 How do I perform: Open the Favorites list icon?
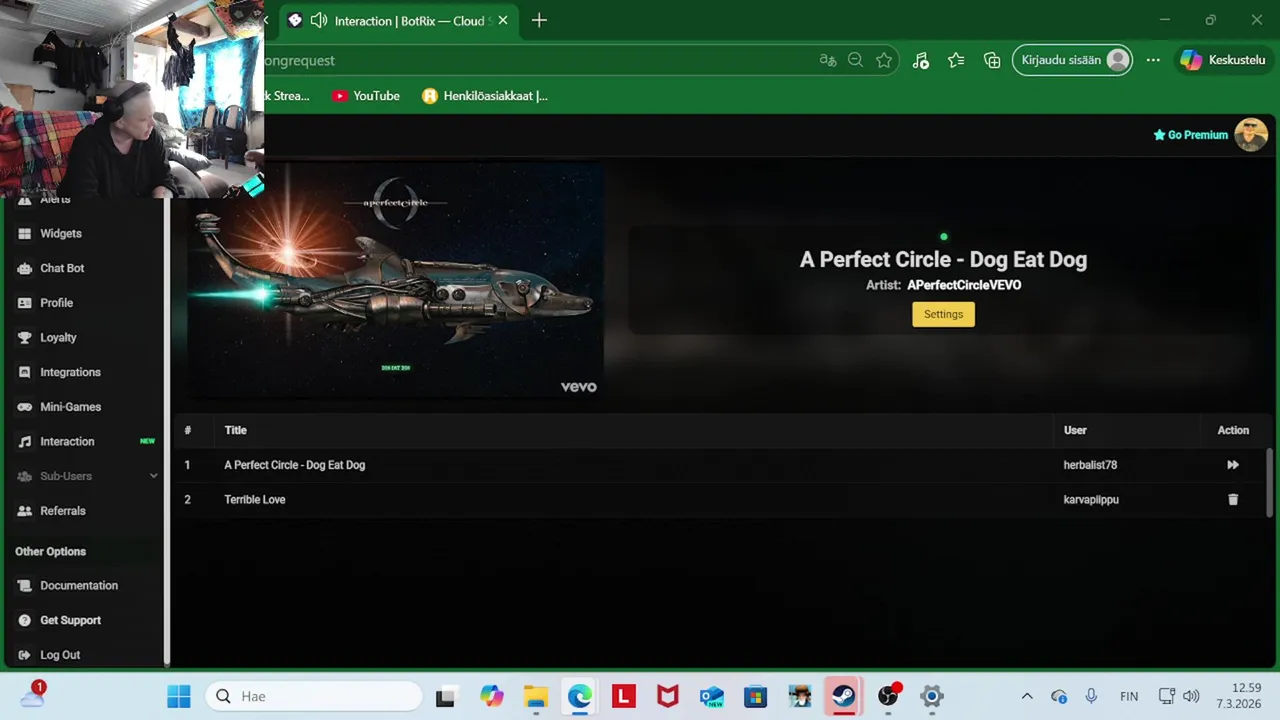pyautogui.click(x=956, y=60)
